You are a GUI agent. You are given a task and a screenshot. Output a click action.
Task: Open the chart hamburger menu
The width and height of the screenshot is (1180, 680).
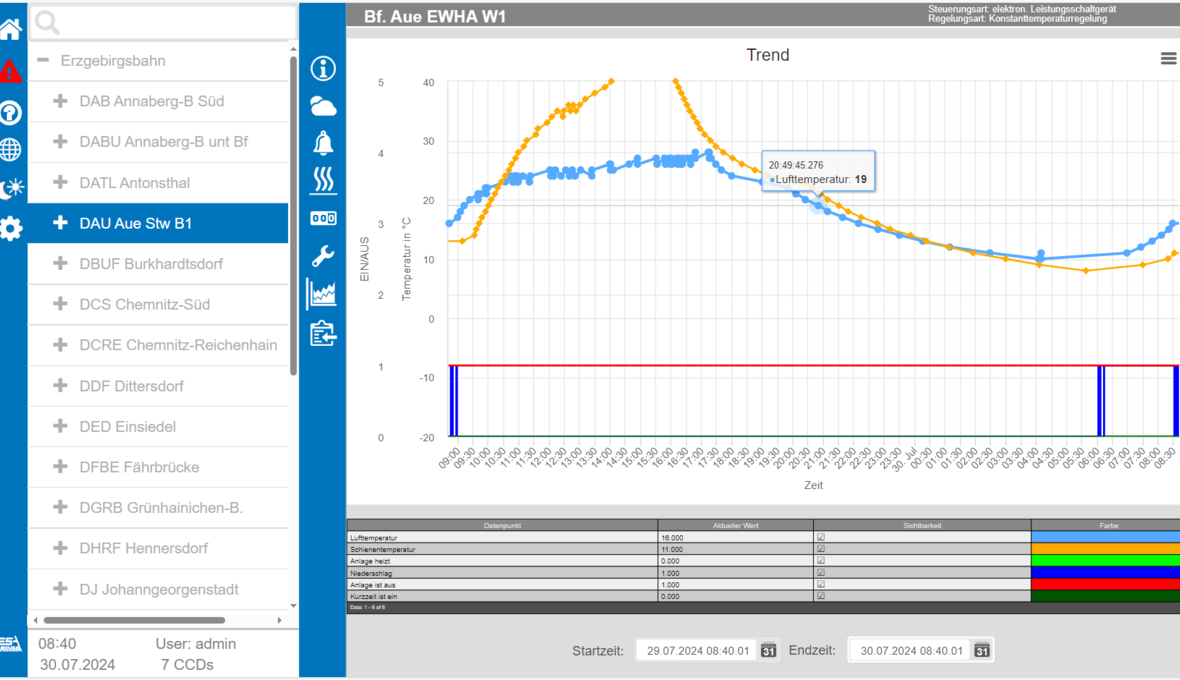tap(1167, 59)
